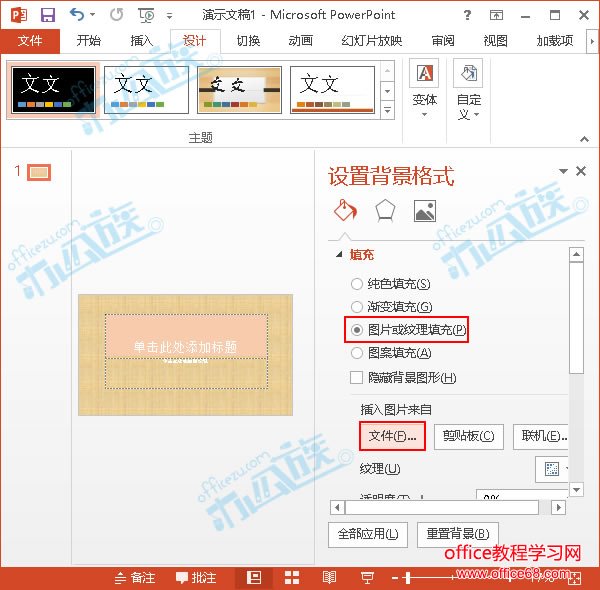This screenshot has height=590, width=600.
Task: Switch to View (视图) tab
Action: click(496, 41)
